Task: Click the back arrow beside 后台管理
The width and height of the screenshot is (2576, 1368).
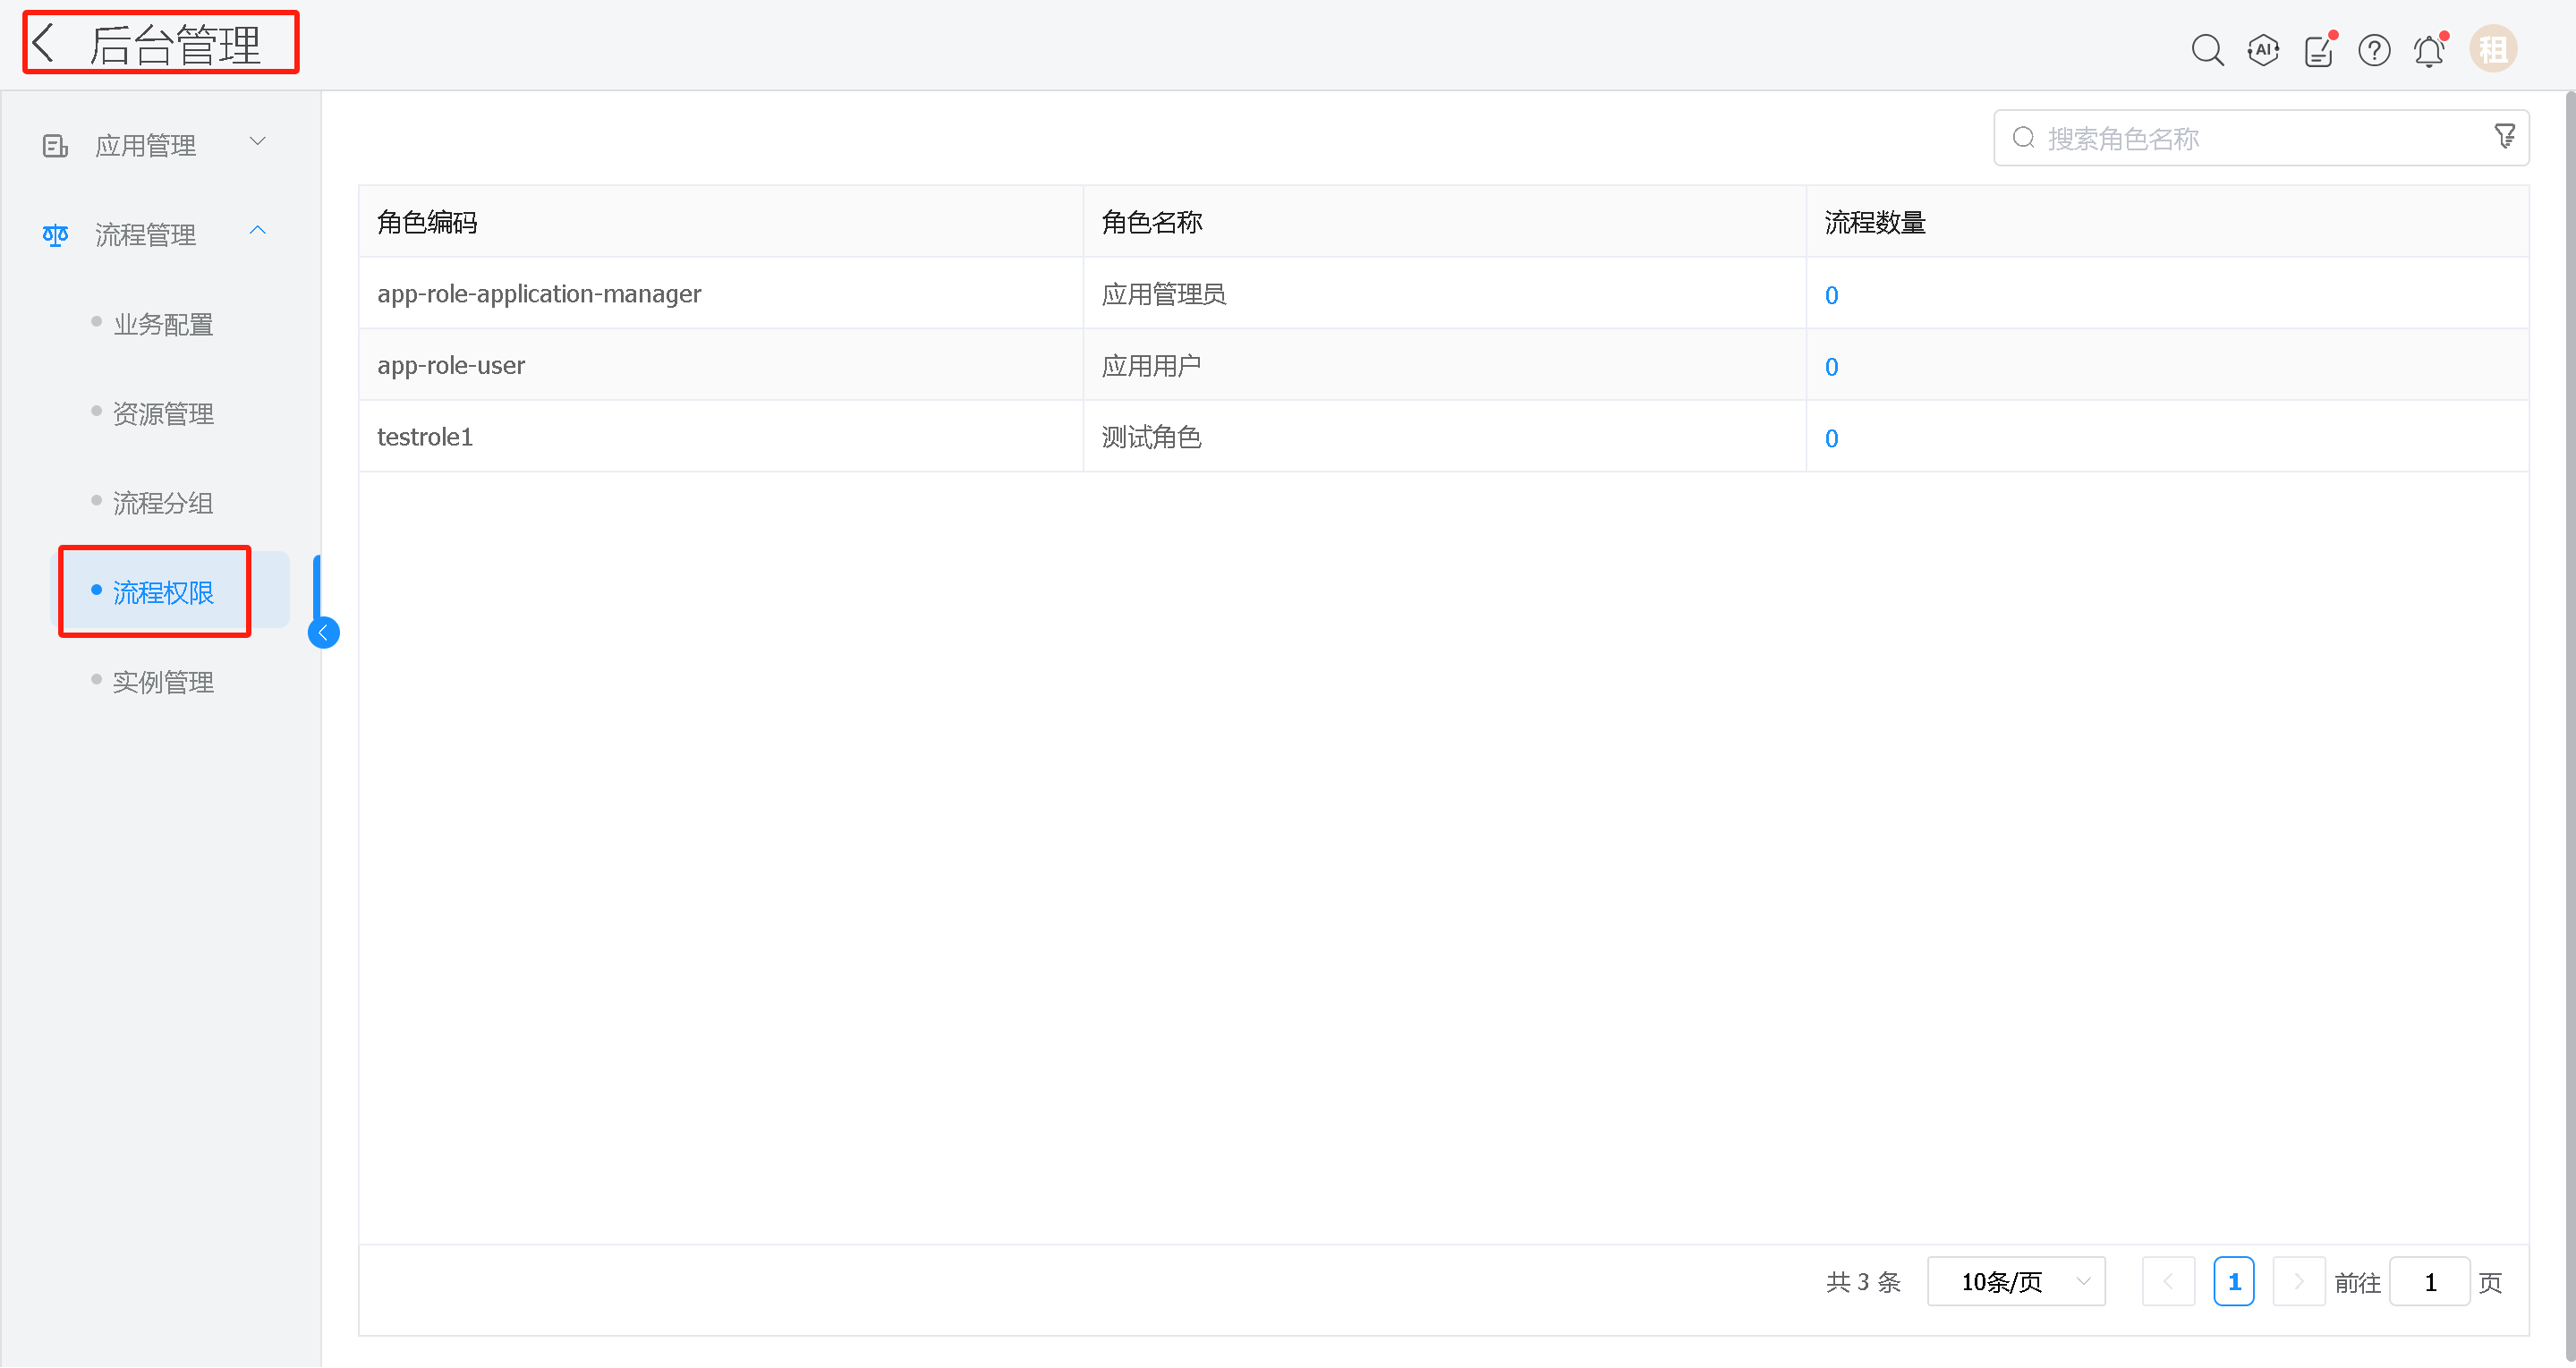Action: (x=42, y=42)
